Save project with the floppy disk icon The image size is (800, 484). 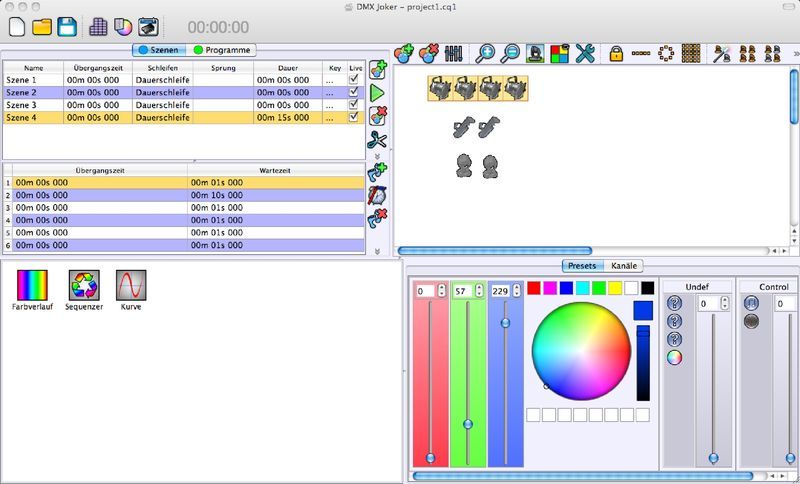[67, 27]
